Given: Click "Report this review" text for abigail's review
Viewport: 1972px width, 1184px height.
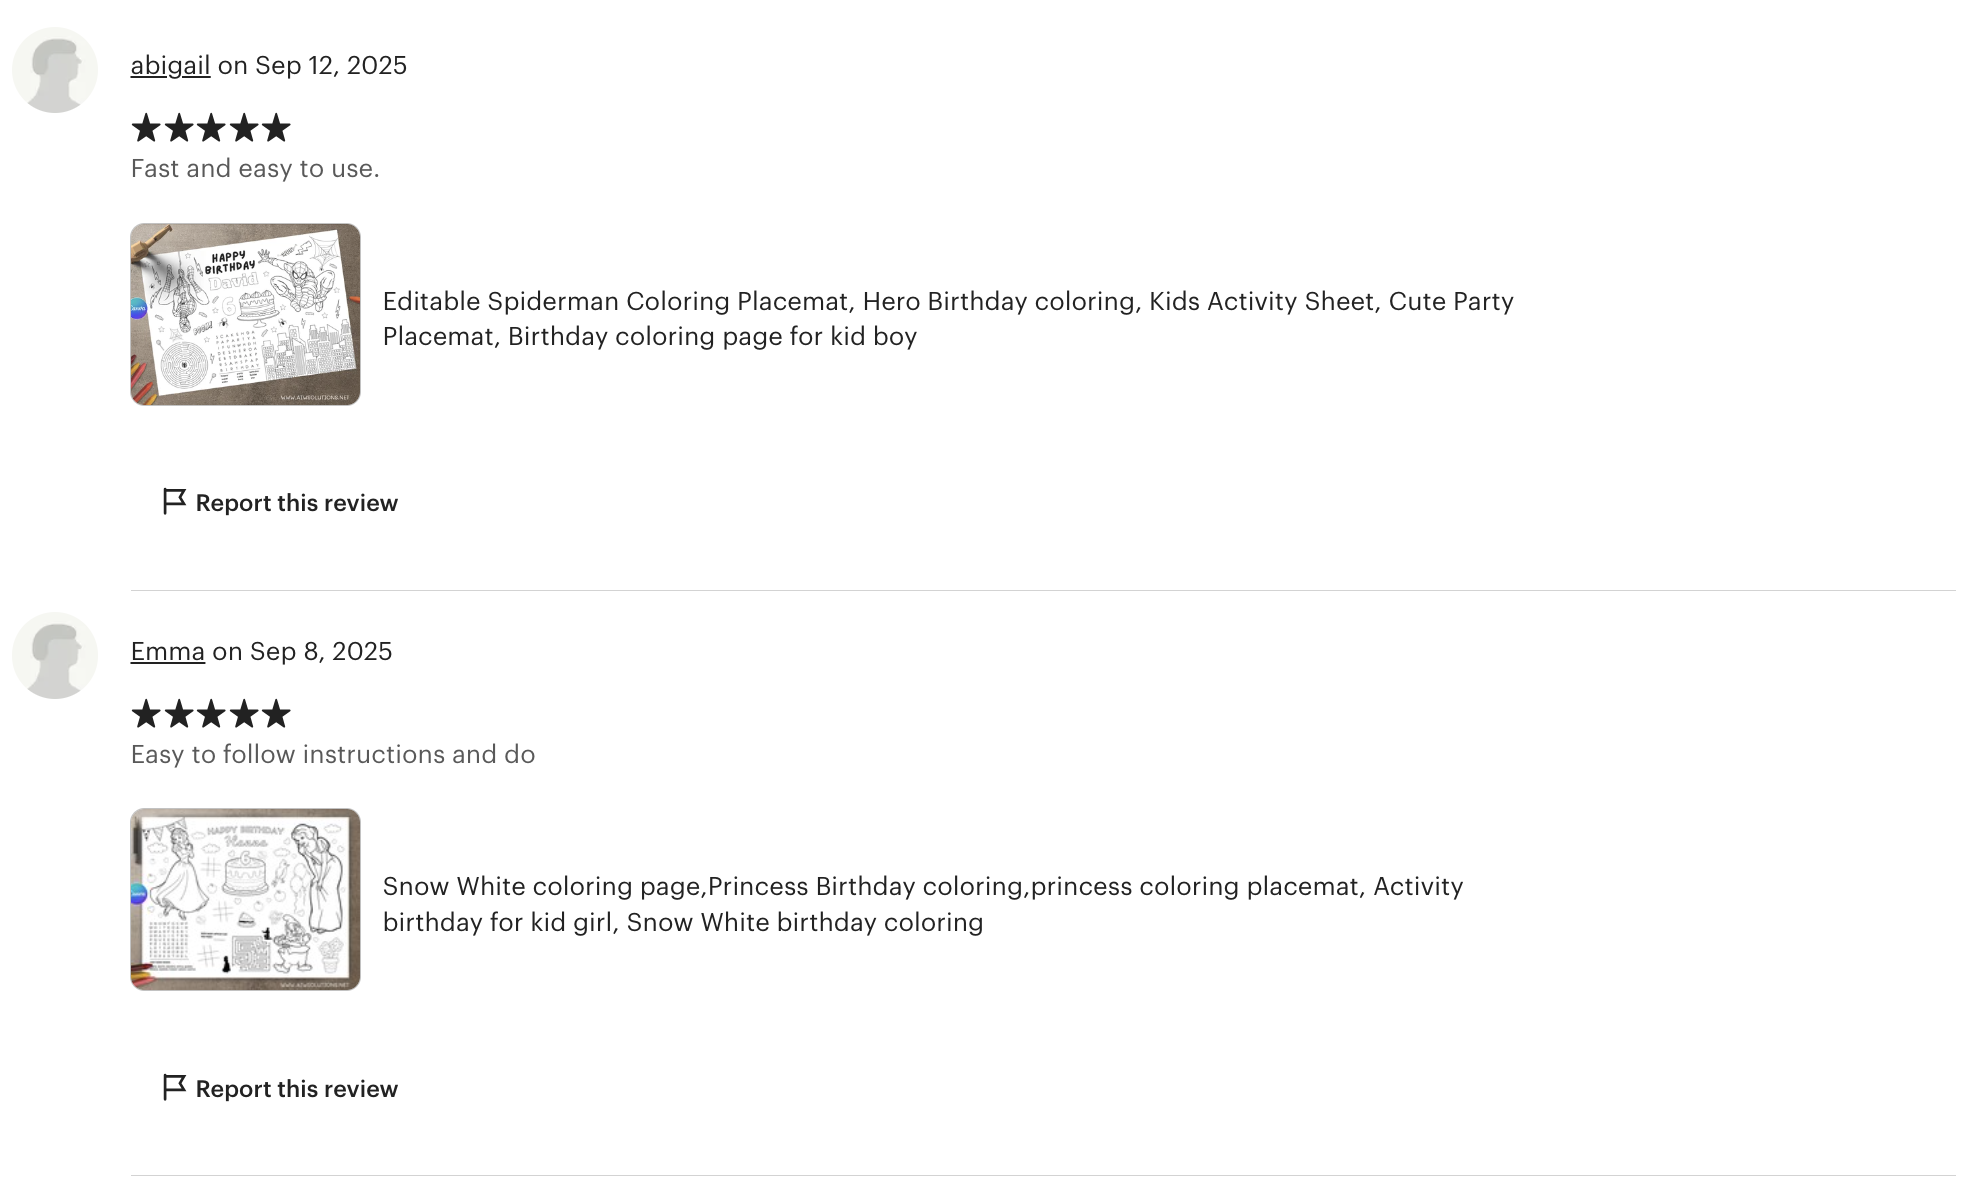Looking at the screenshot, I should pyautogui.click(x=296, y=503).
